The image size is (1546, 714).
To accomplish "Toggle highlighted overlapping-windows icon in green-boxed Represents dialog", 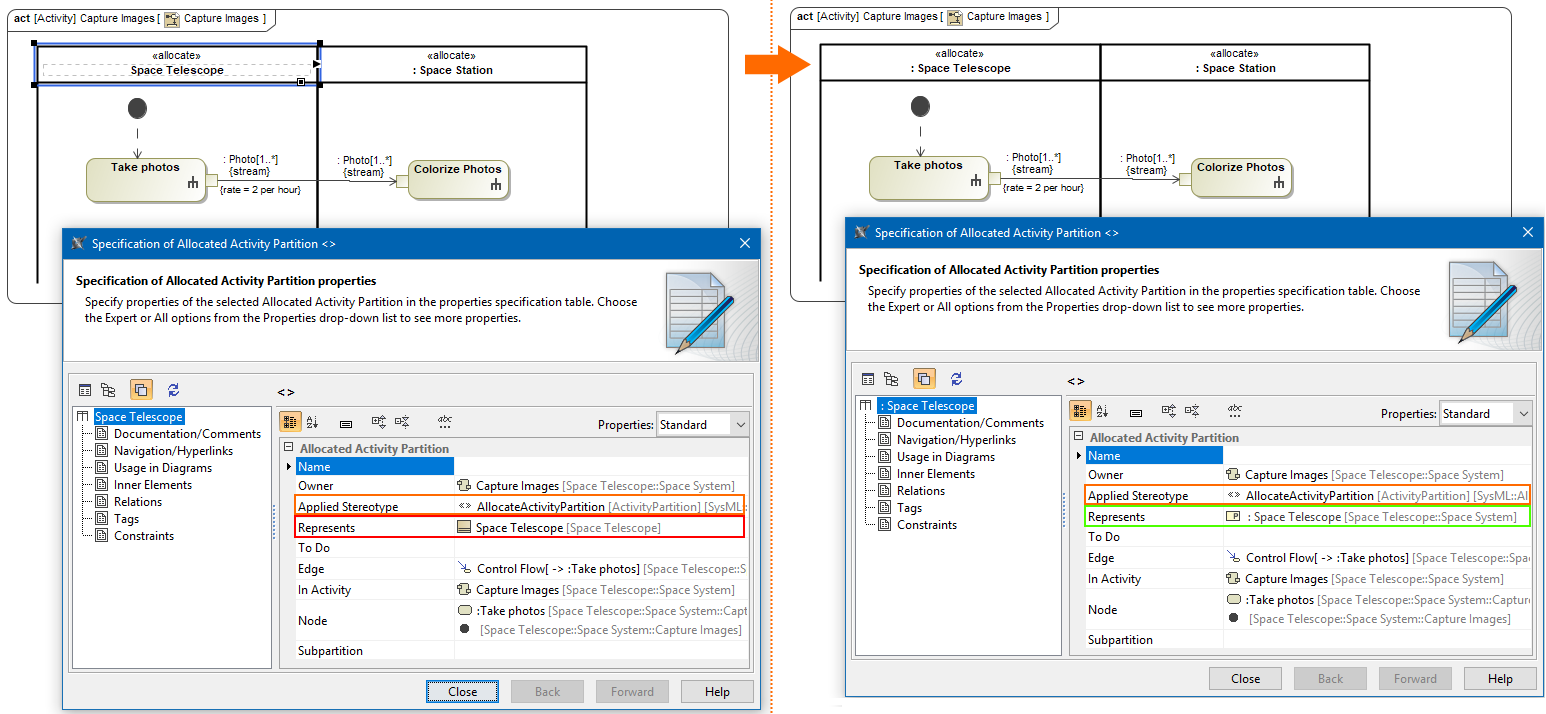I will click(x=924, y=379).
